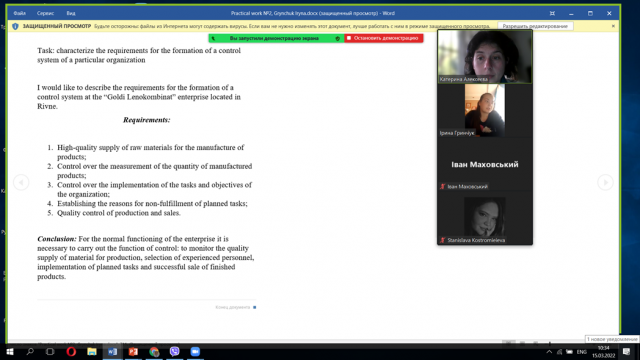Image resolution: width=640 pixels, height=360 pixels.
Task: Open the Файл menu
Action: pyautogui.click(x=19, y=13)
